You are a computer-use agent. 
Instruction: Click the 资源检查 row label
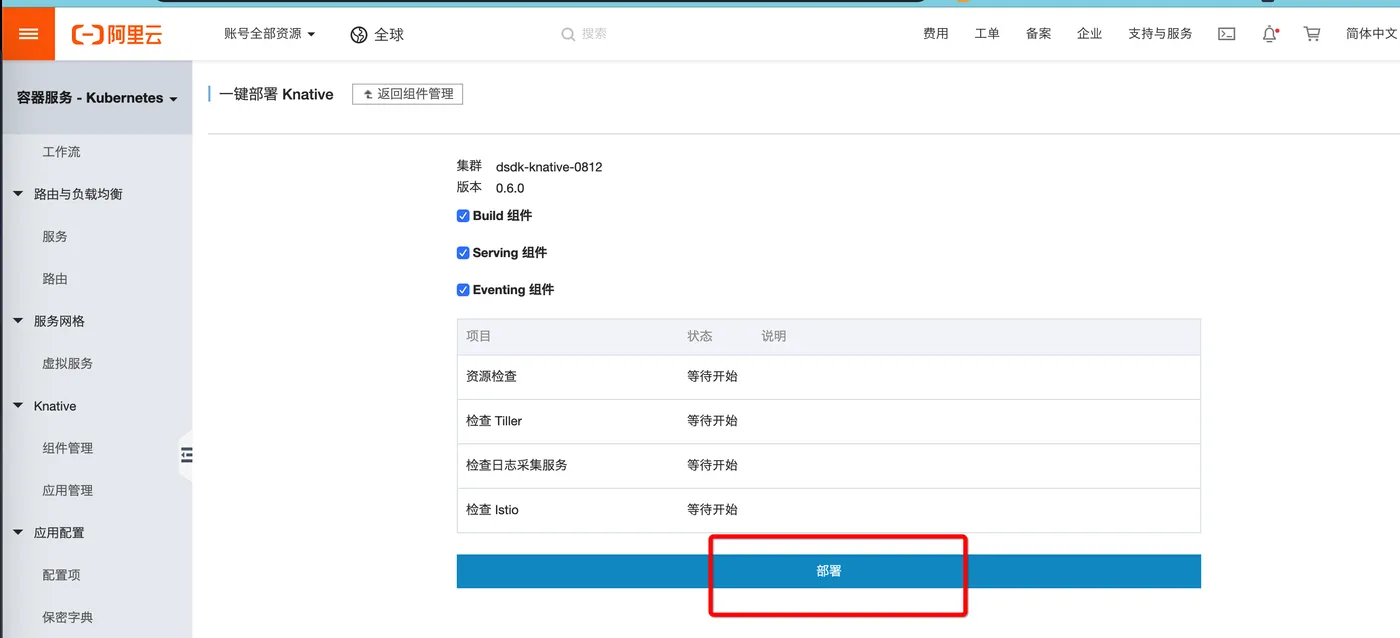[491, 377]
